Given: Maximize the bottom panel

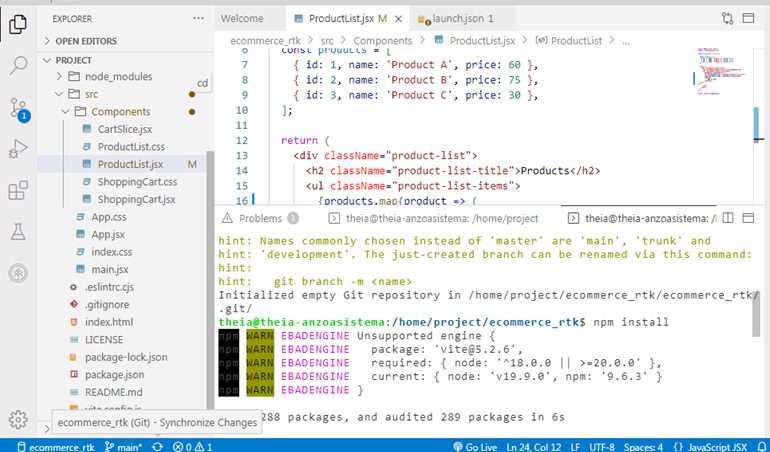Looking at the screenshot, I should click(x=748, y=218).
